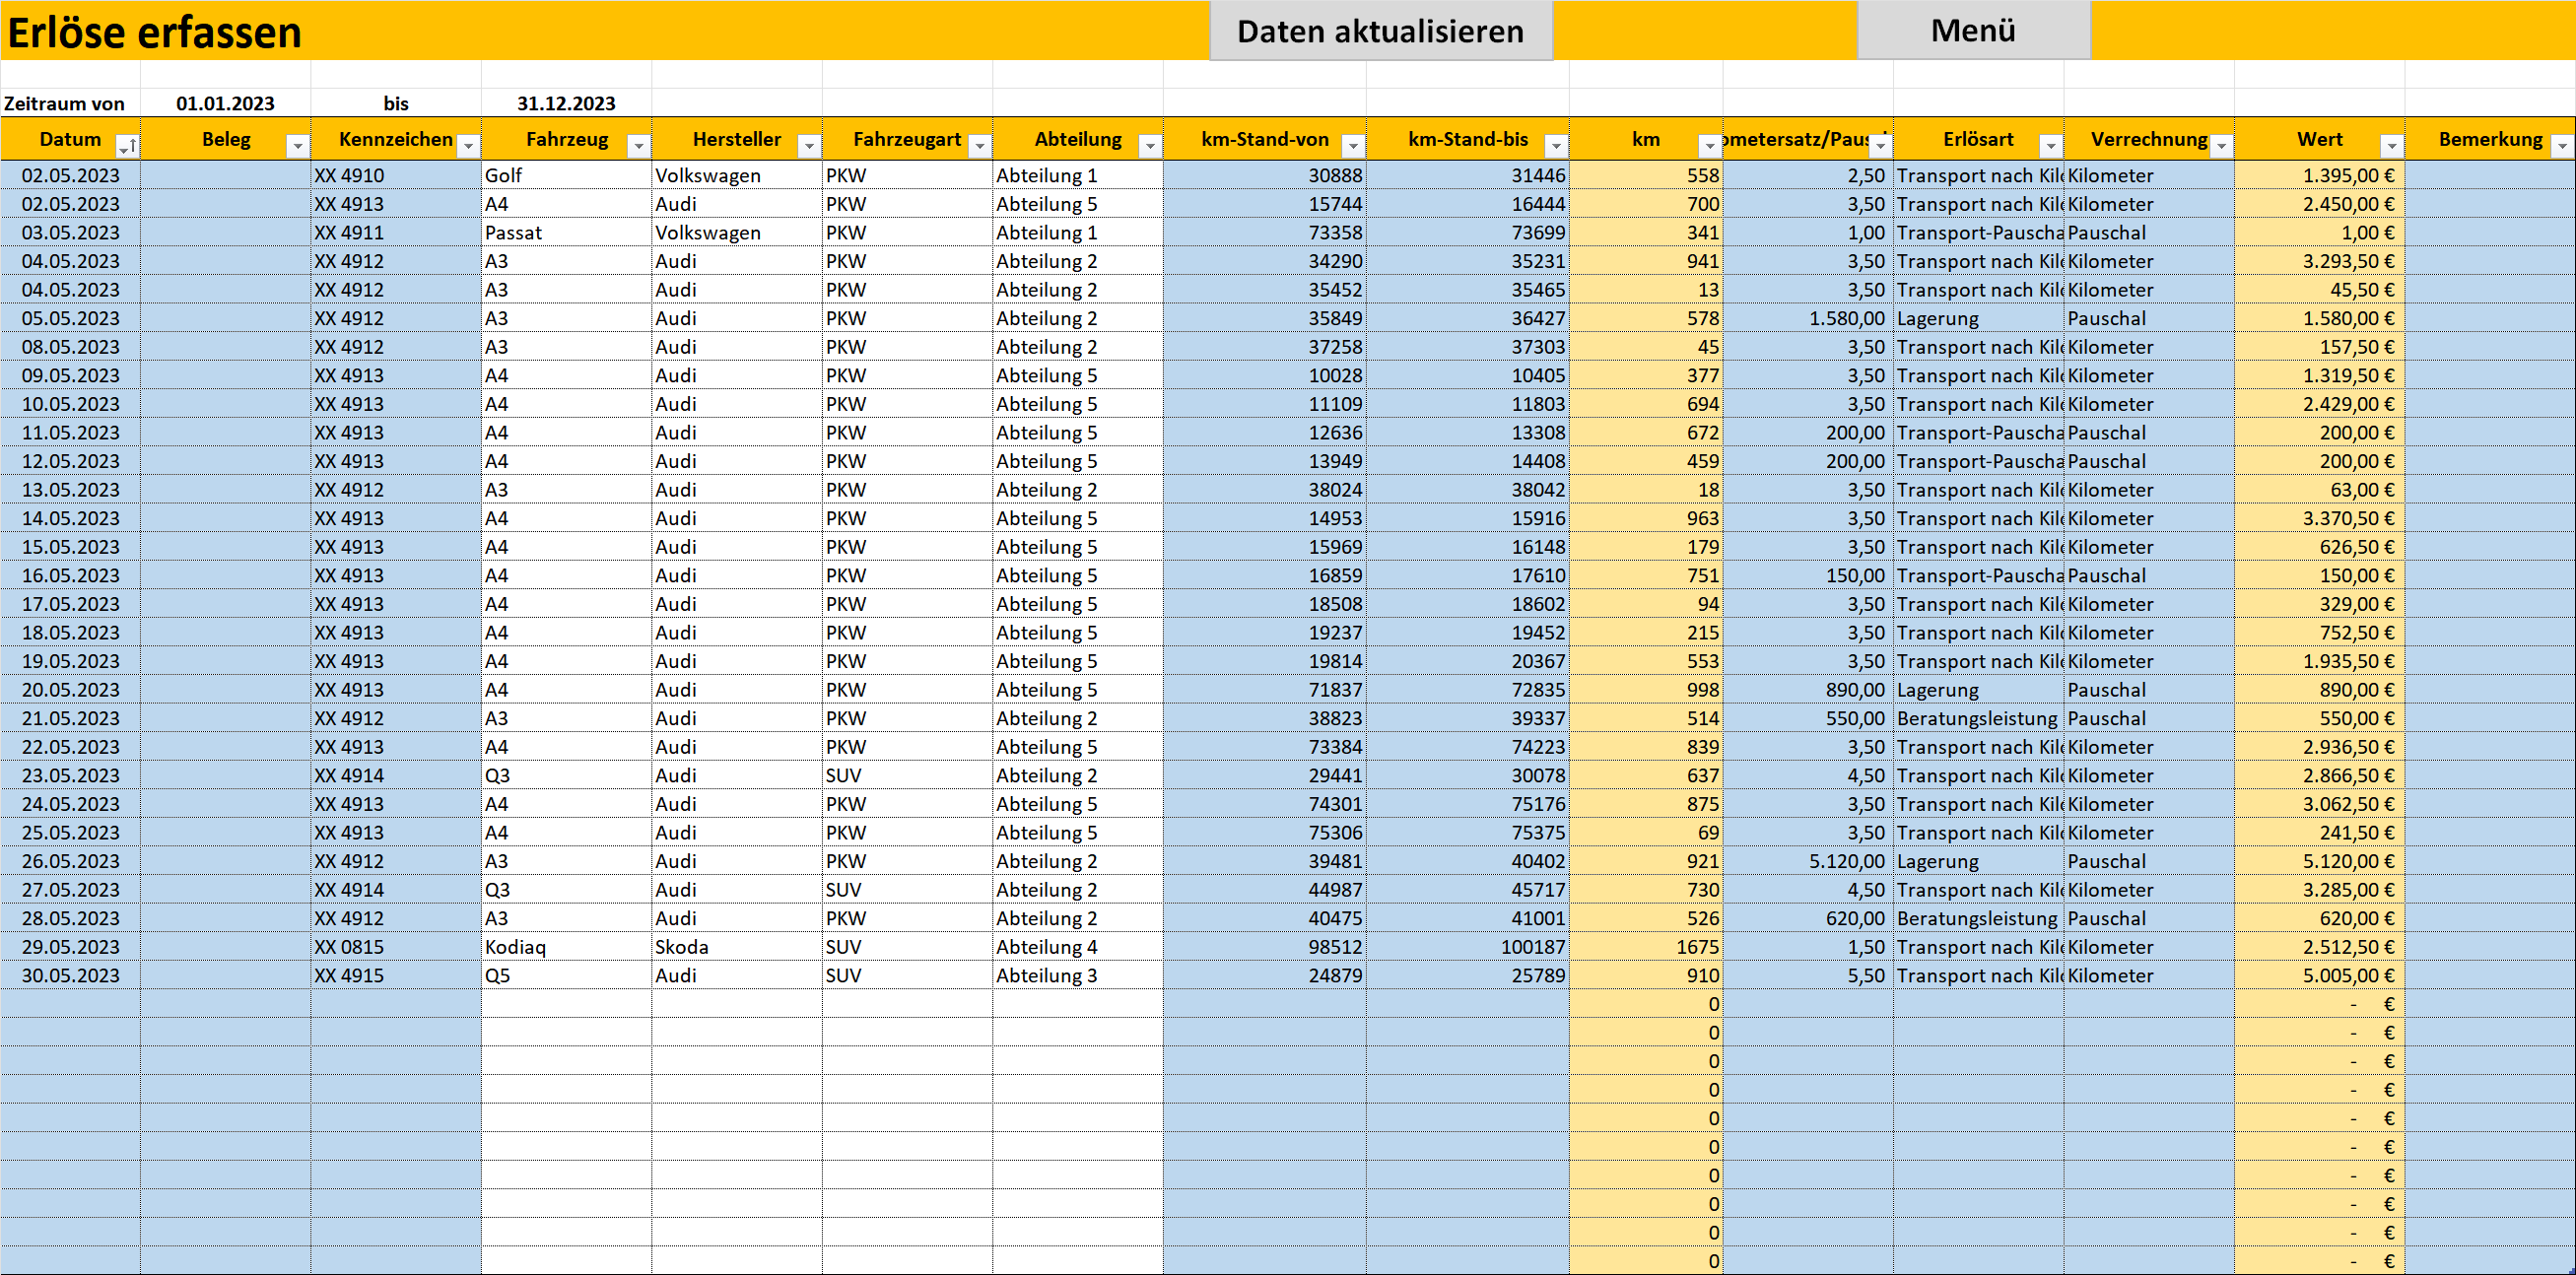Click the Kodiaq vehicle cell

[566, 946]
